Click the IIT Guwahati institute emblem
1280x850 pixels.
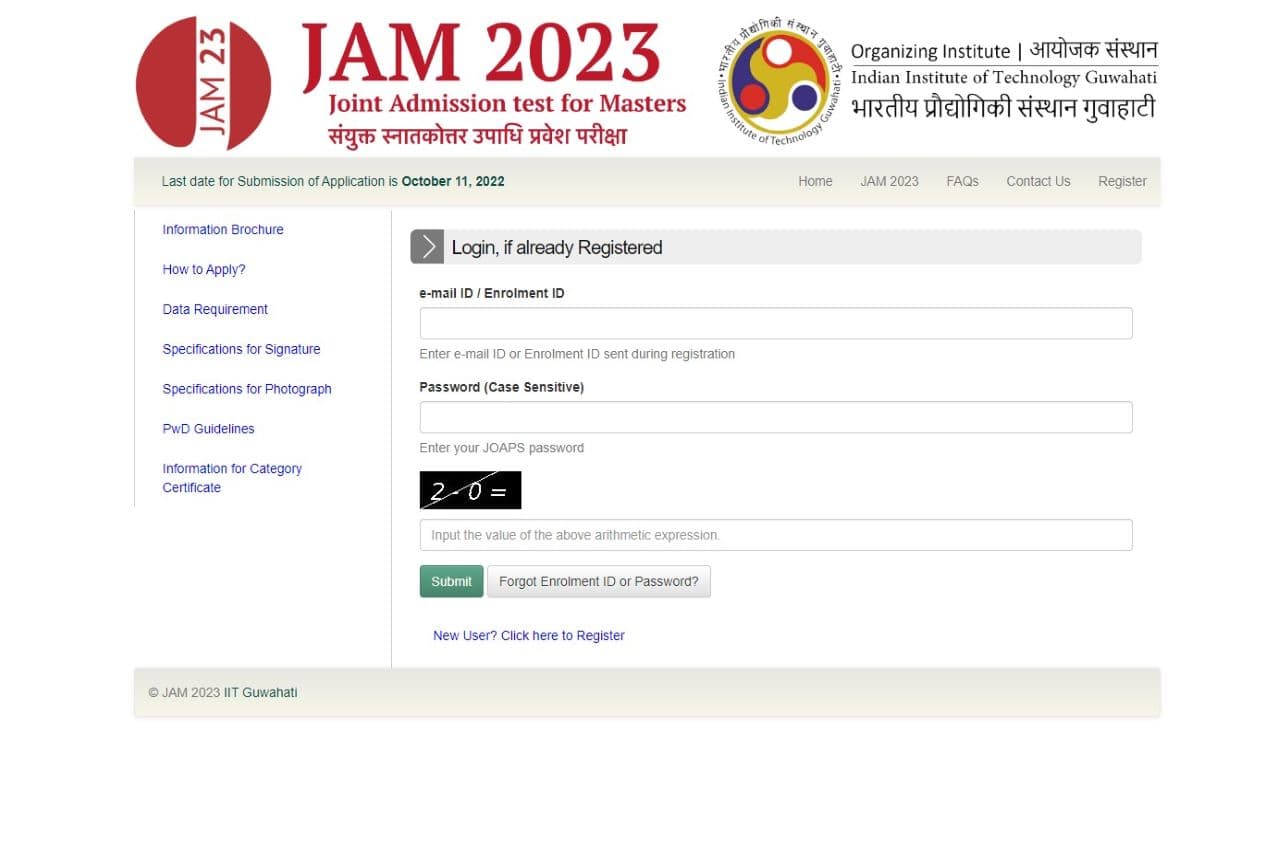point(779,82)
